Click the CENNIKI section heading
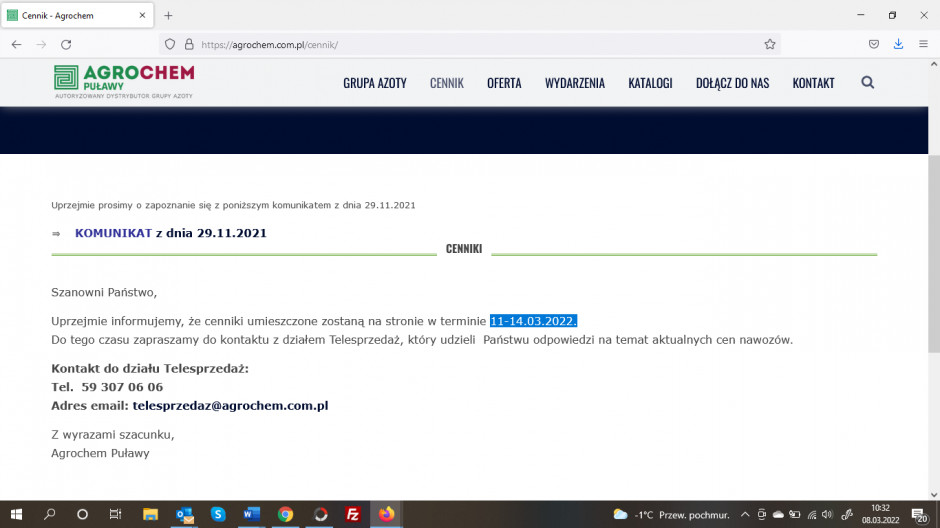 click(464, 249)
